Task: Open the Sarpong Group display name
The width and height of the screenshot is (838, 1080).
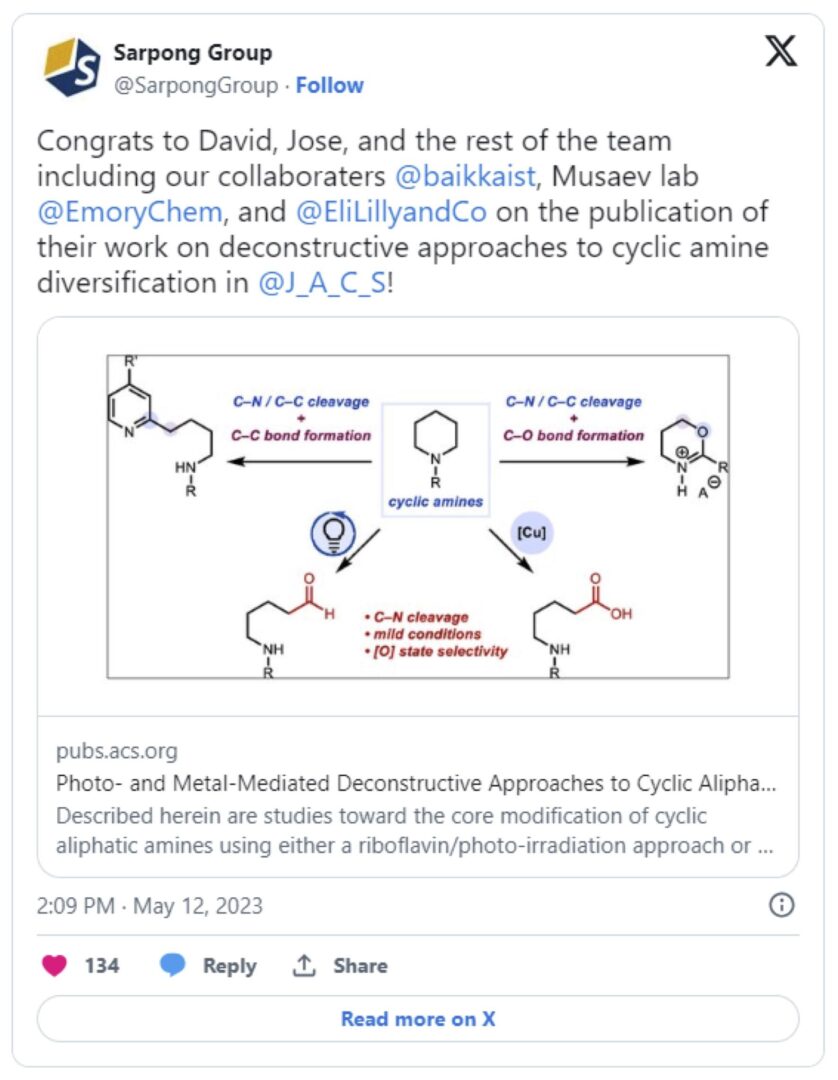Action: (x=193, y=52)
